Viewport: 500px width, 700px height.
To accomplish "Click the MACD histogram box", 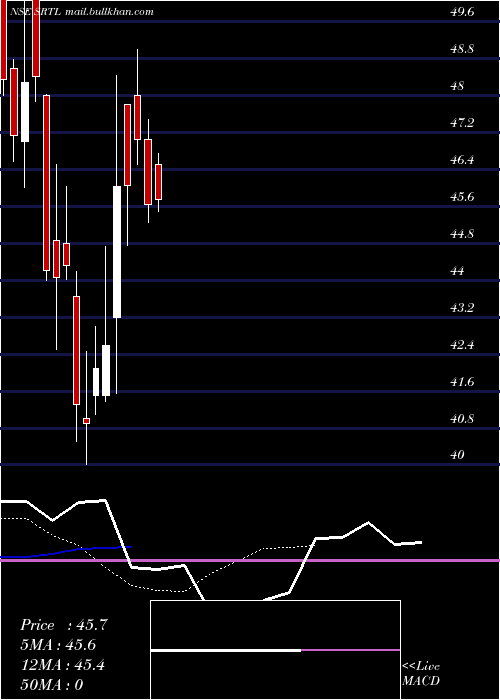I will (x=275, y=650).
